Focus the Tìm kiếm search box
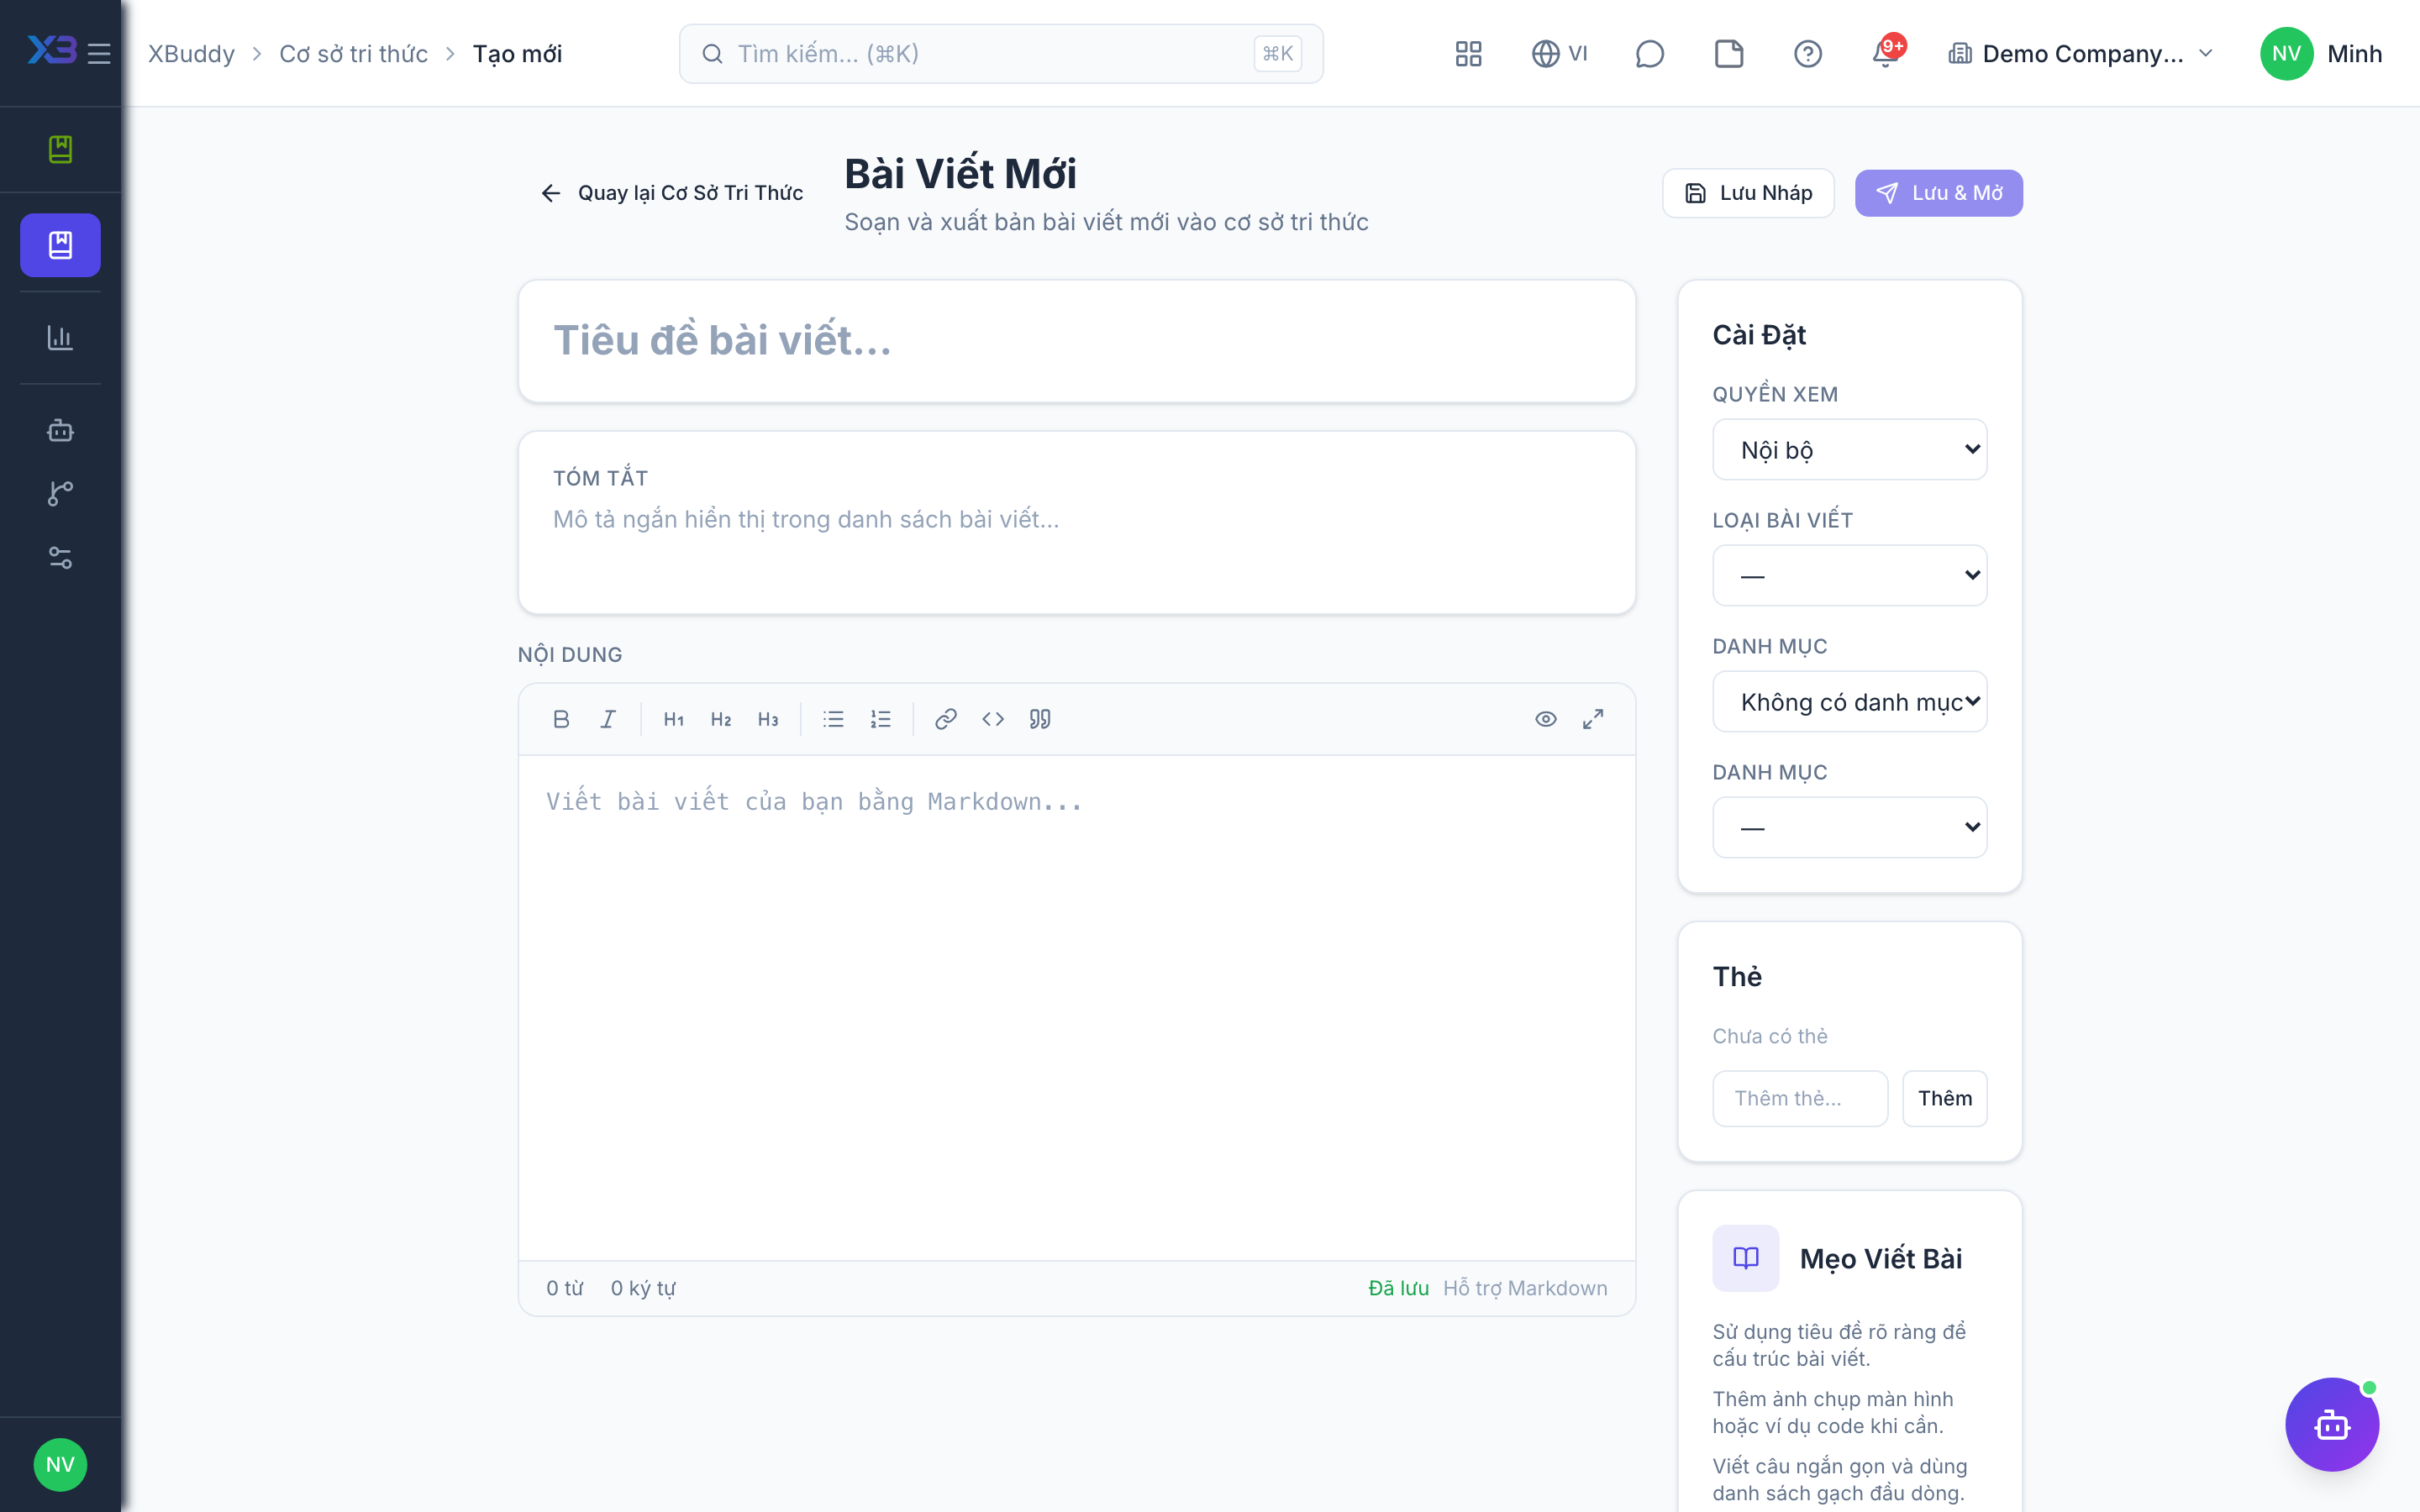The width and height of the screenshot is (2420, 1512). (1000, 54)
